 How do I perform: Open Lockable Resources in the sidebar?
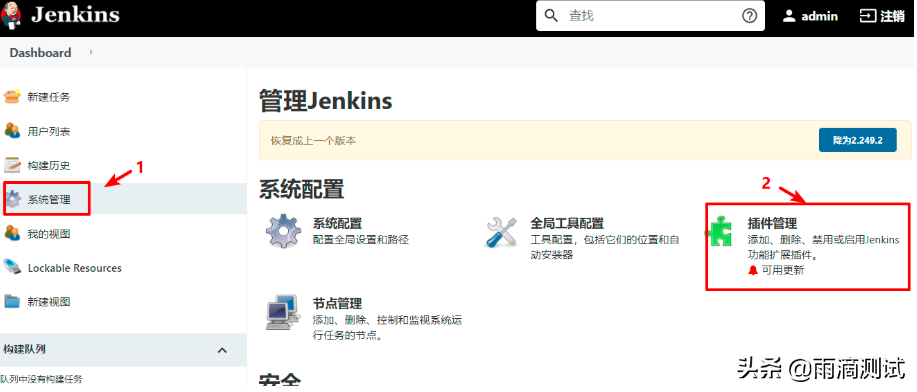click(74, 268)
